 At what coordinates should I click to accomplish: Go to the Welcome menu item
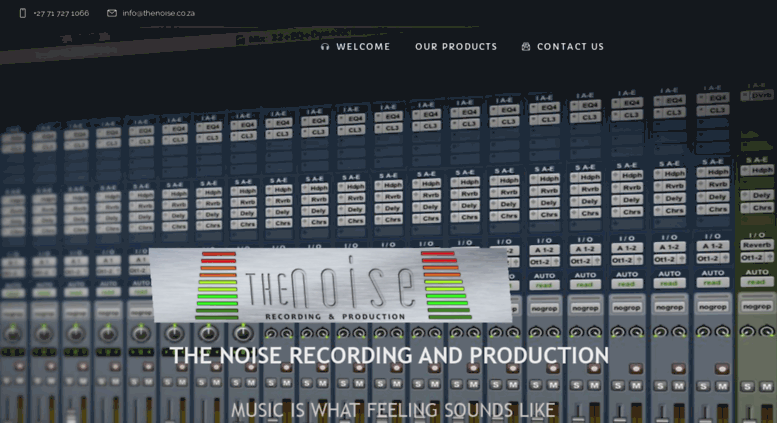[x=363, y=47]
